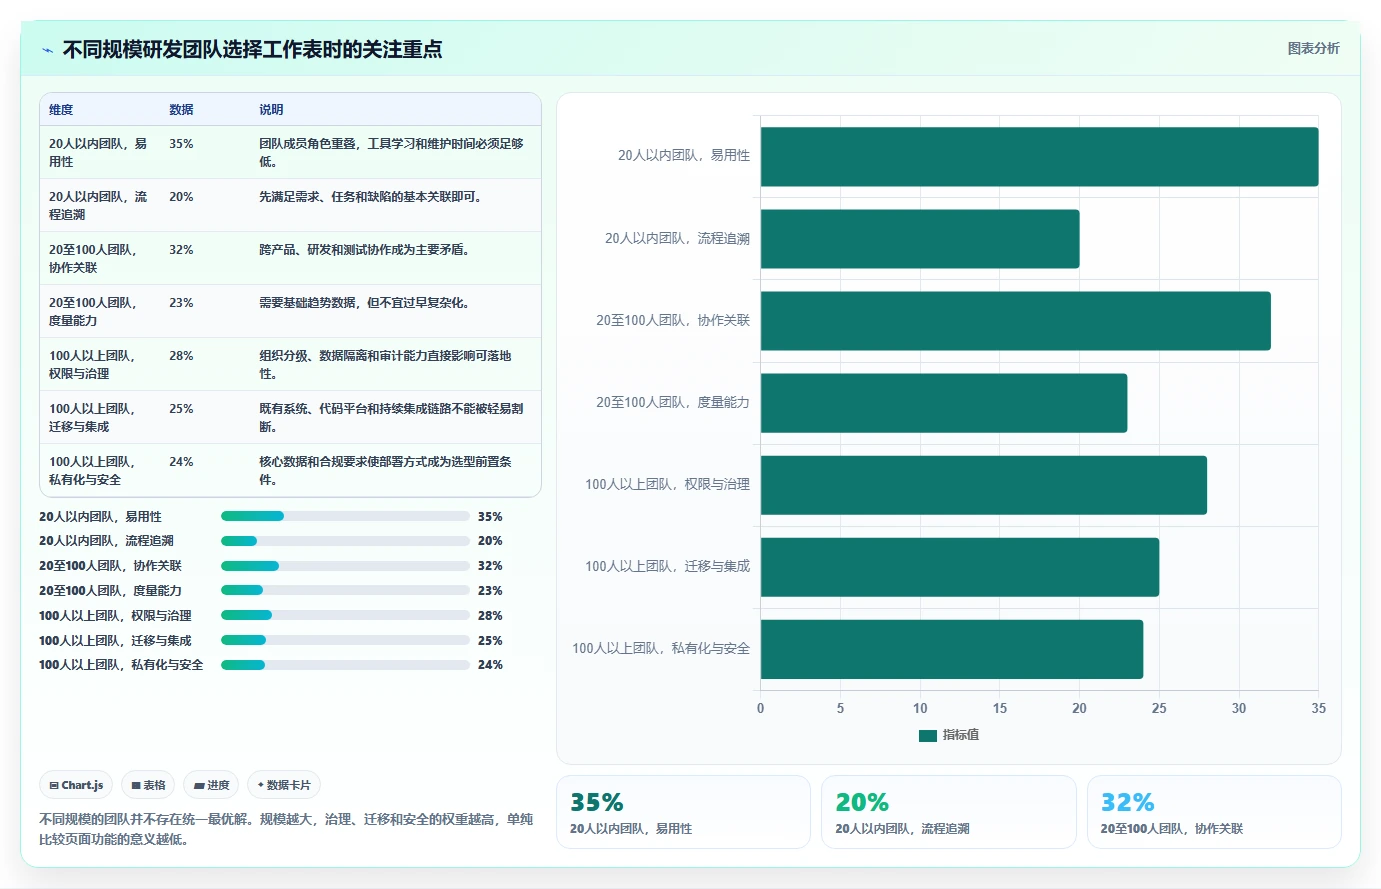Click the chart bar for 20至100人团队，协作关联
The height and width of the screenshot is (889, 1381).
(x=1015, y=321)
